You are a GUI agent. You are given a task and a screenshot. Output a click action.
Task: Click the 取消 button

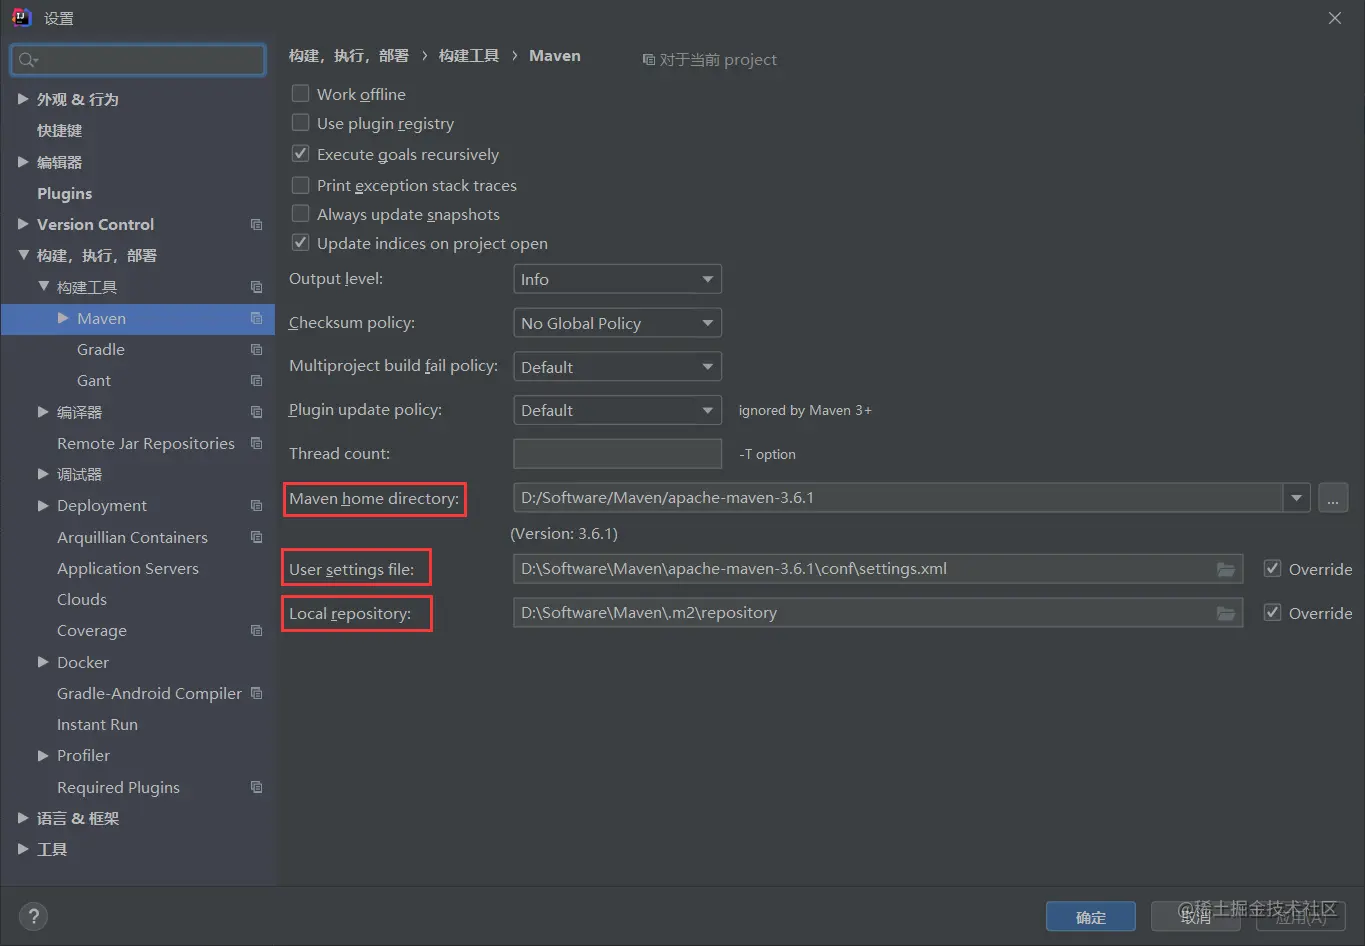point(1196,917)
